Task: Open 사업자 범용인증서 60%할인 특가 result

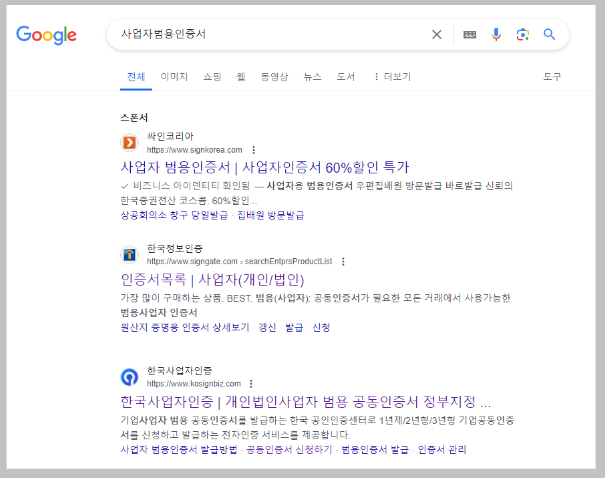Action: tap(265, 167)
